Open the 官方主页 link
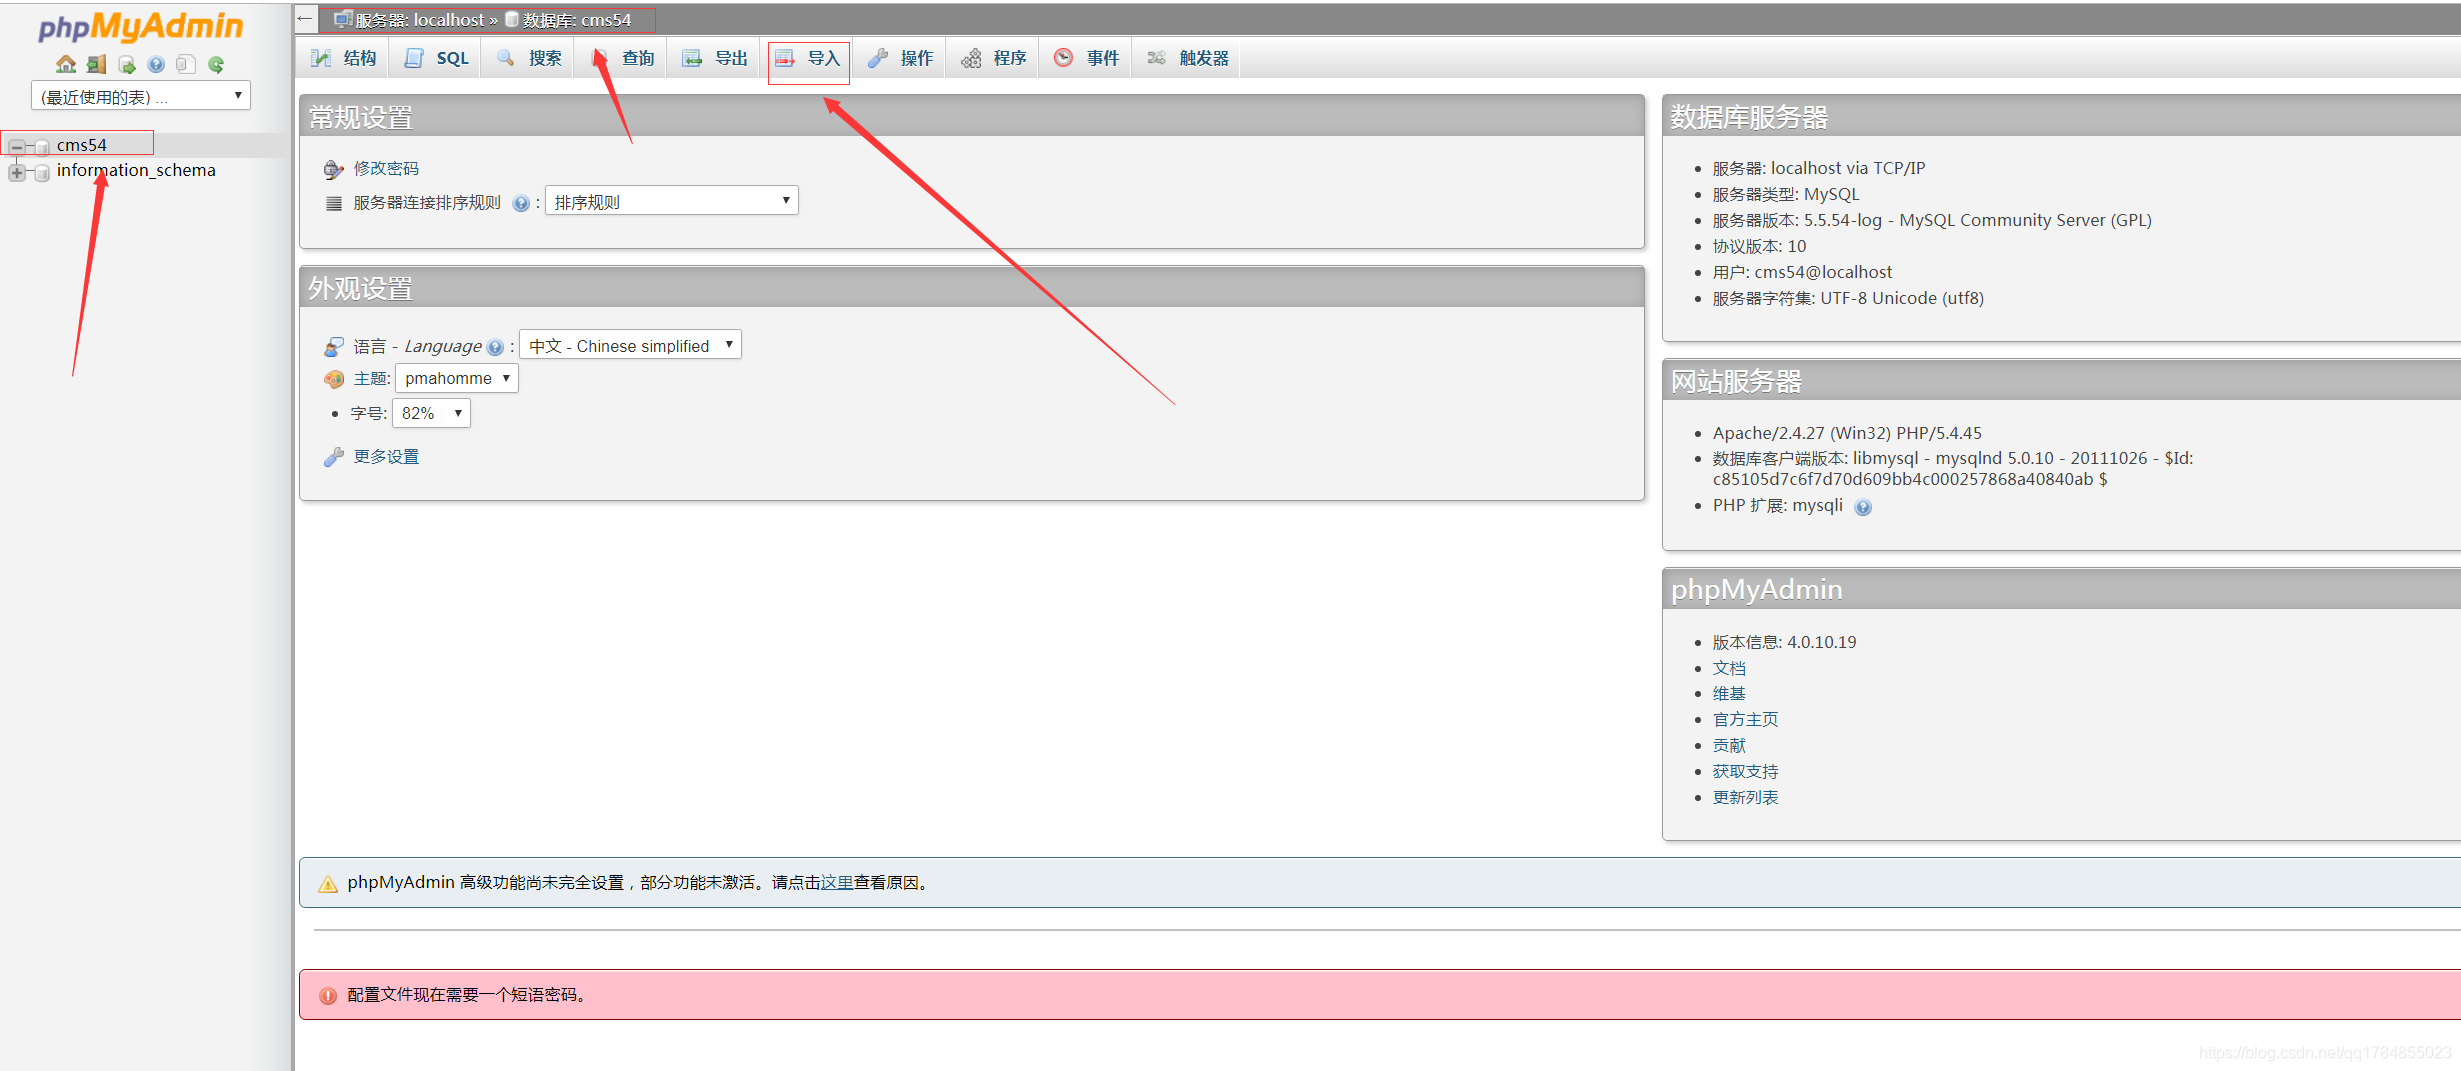2461x1071 pixels. coord(1745,719)
